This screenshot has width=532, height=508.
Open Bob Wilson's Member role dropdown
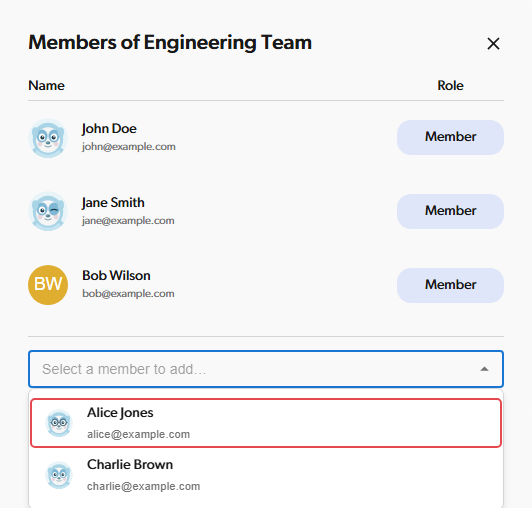[x=450, y=285]
